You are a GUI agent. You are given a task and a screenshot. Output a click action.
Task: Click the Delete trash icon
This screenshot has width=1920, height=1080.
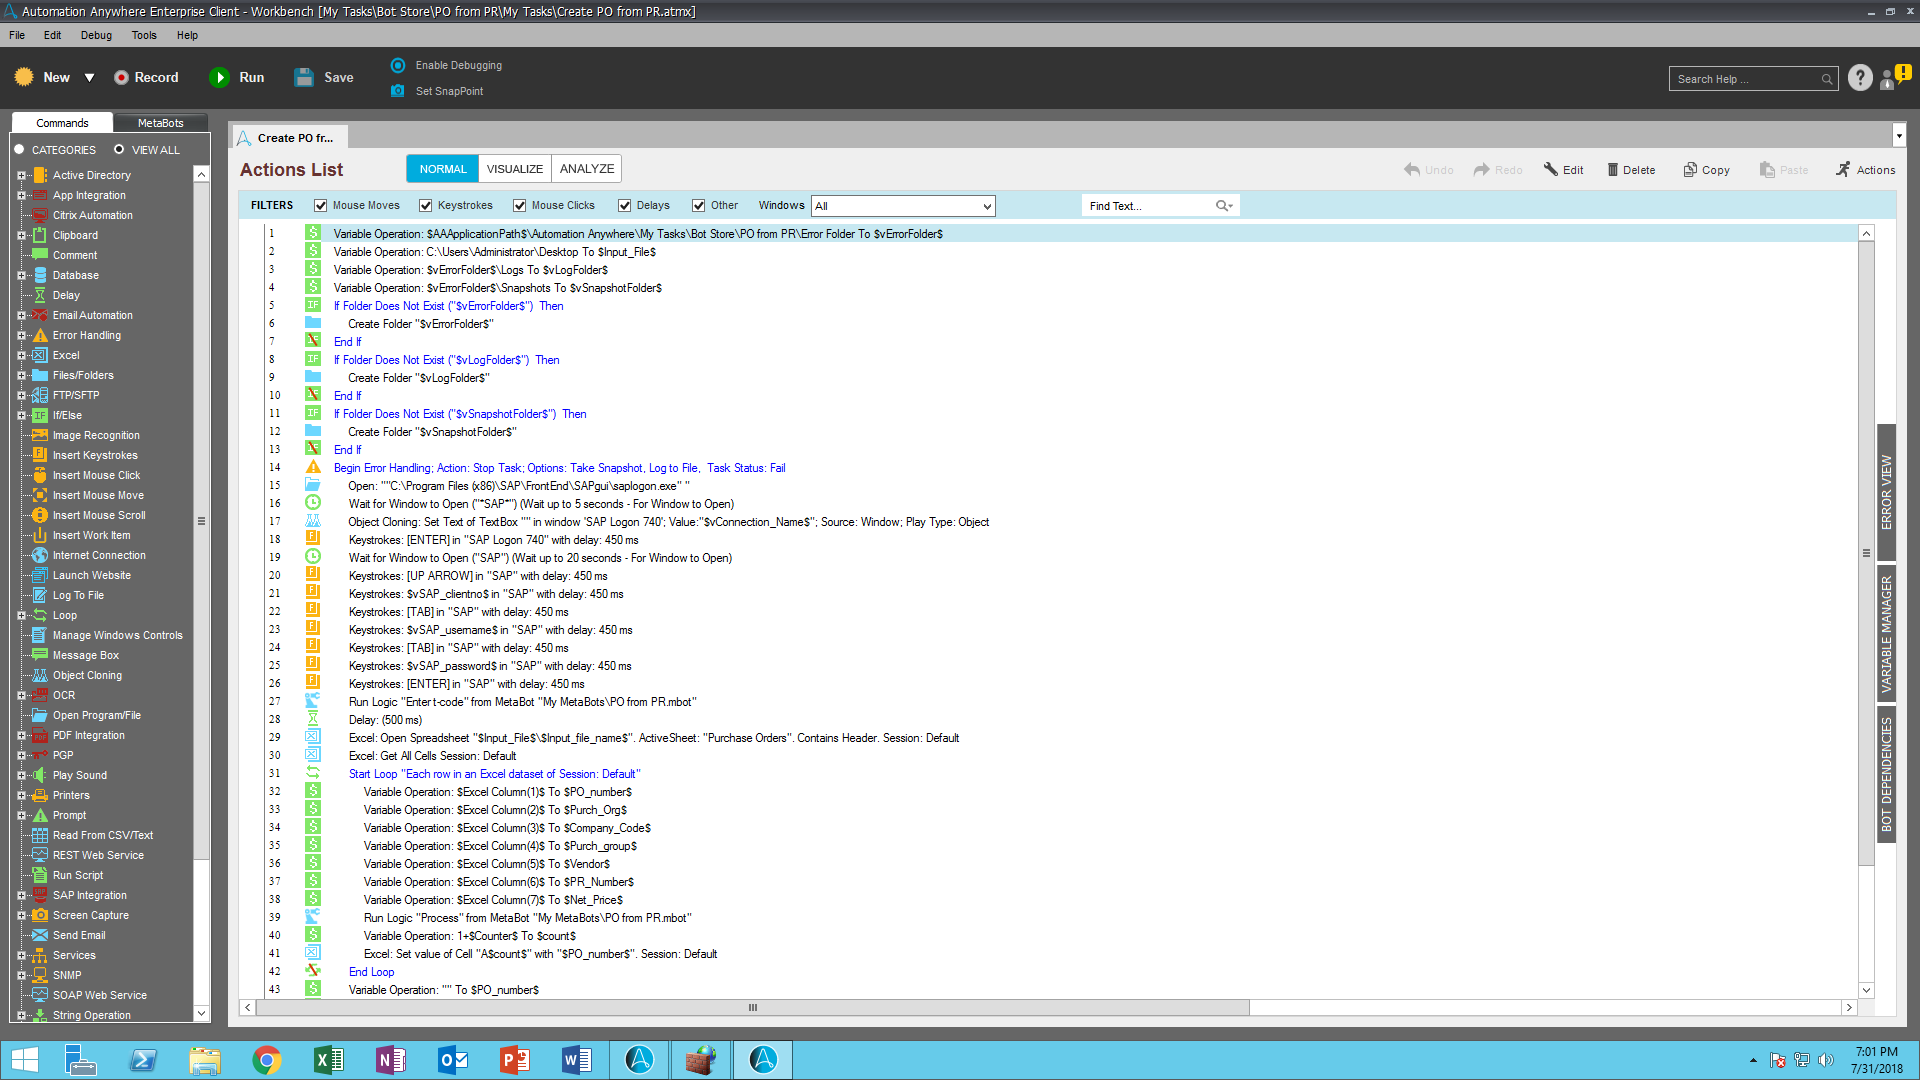pyautogui.click(x=1612, y=170)
